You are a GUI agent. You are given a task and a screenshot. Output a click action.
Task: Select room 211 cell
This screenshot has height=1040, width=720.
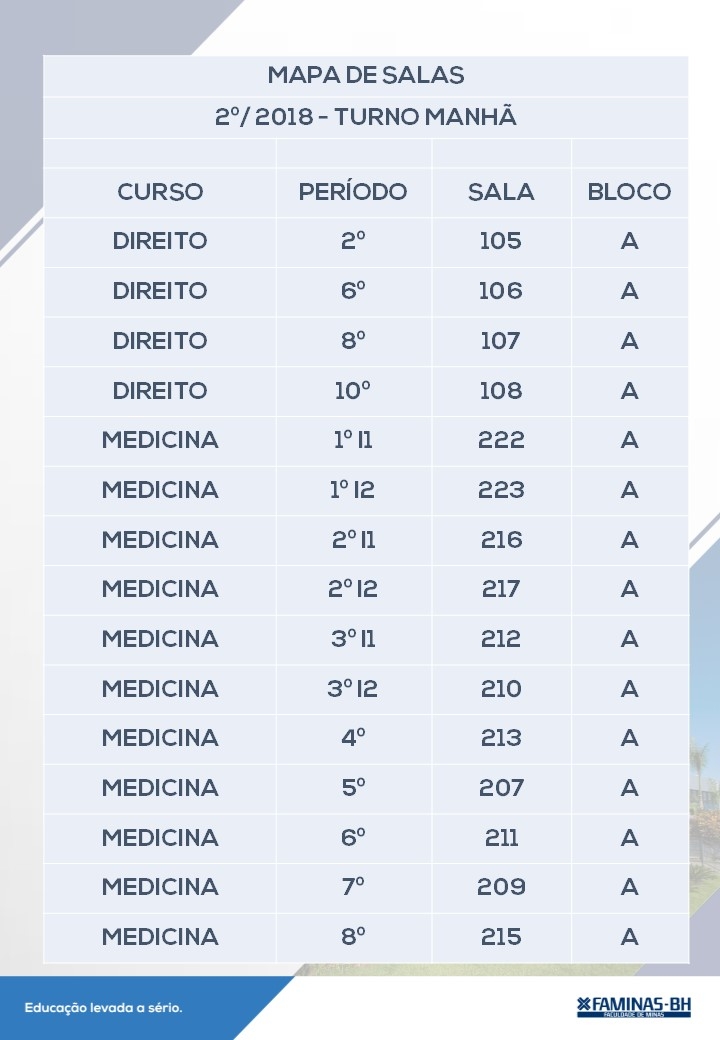(501, 838)
